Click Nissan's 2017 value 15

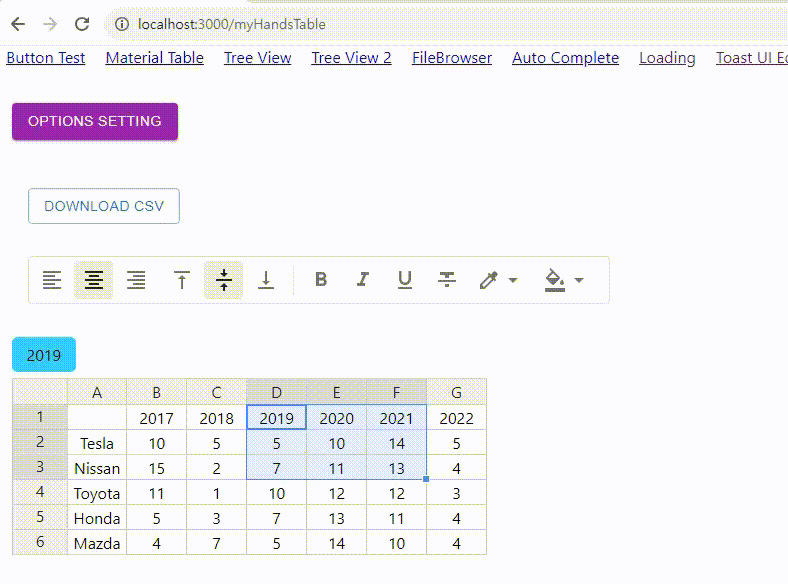157,468
